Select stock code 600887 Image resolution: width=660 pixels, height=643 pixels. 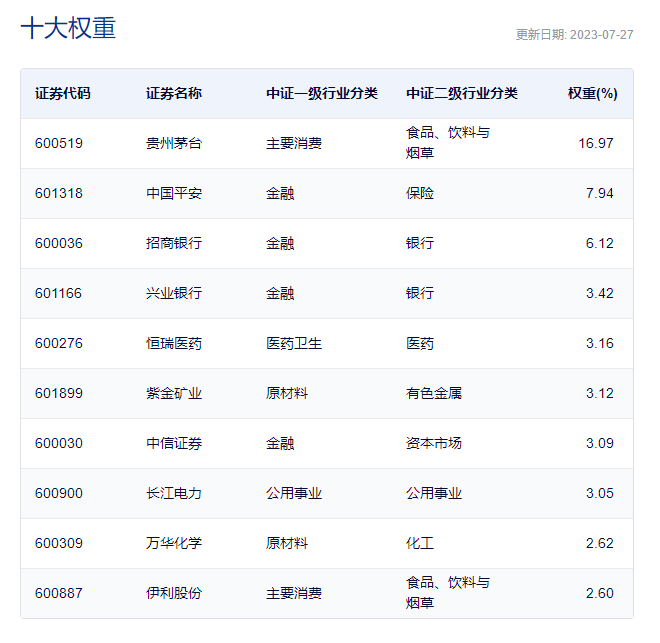(x=59, y=594)
